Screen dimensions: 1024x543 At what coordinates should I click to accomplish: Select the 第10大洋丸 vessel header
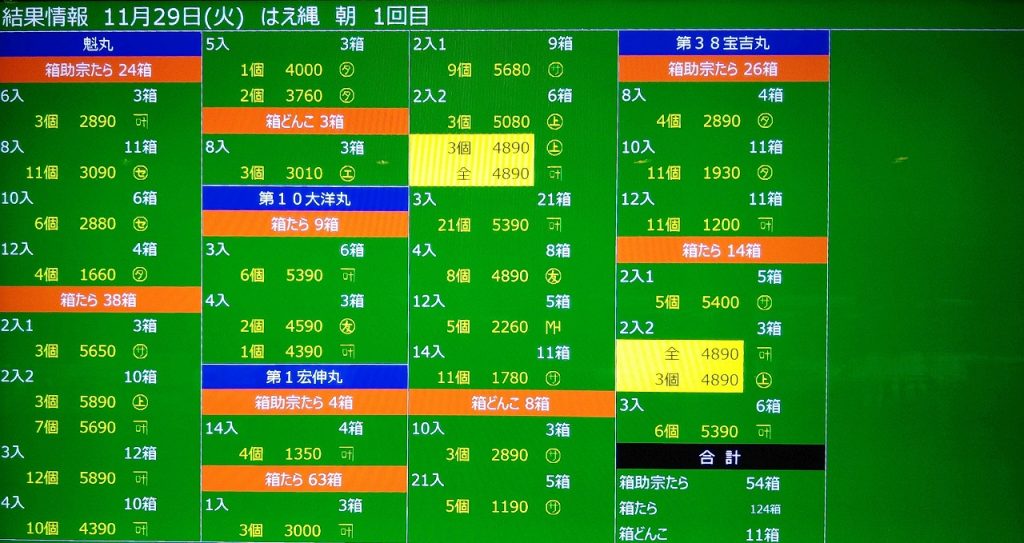tap(304, 198)
